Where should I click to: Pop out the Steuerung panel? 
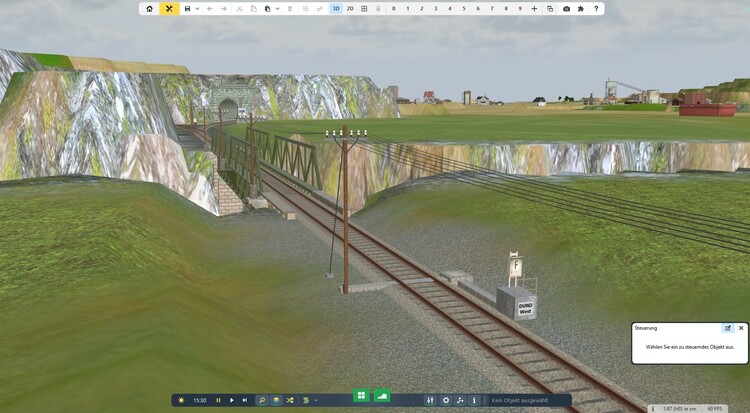[x=728, y=328]
